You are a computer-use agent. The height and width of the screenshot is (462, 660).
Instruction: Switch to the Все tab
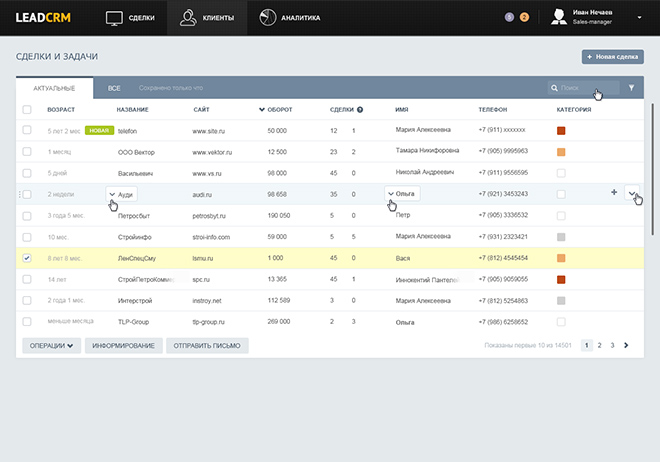(x=114, y=88)
